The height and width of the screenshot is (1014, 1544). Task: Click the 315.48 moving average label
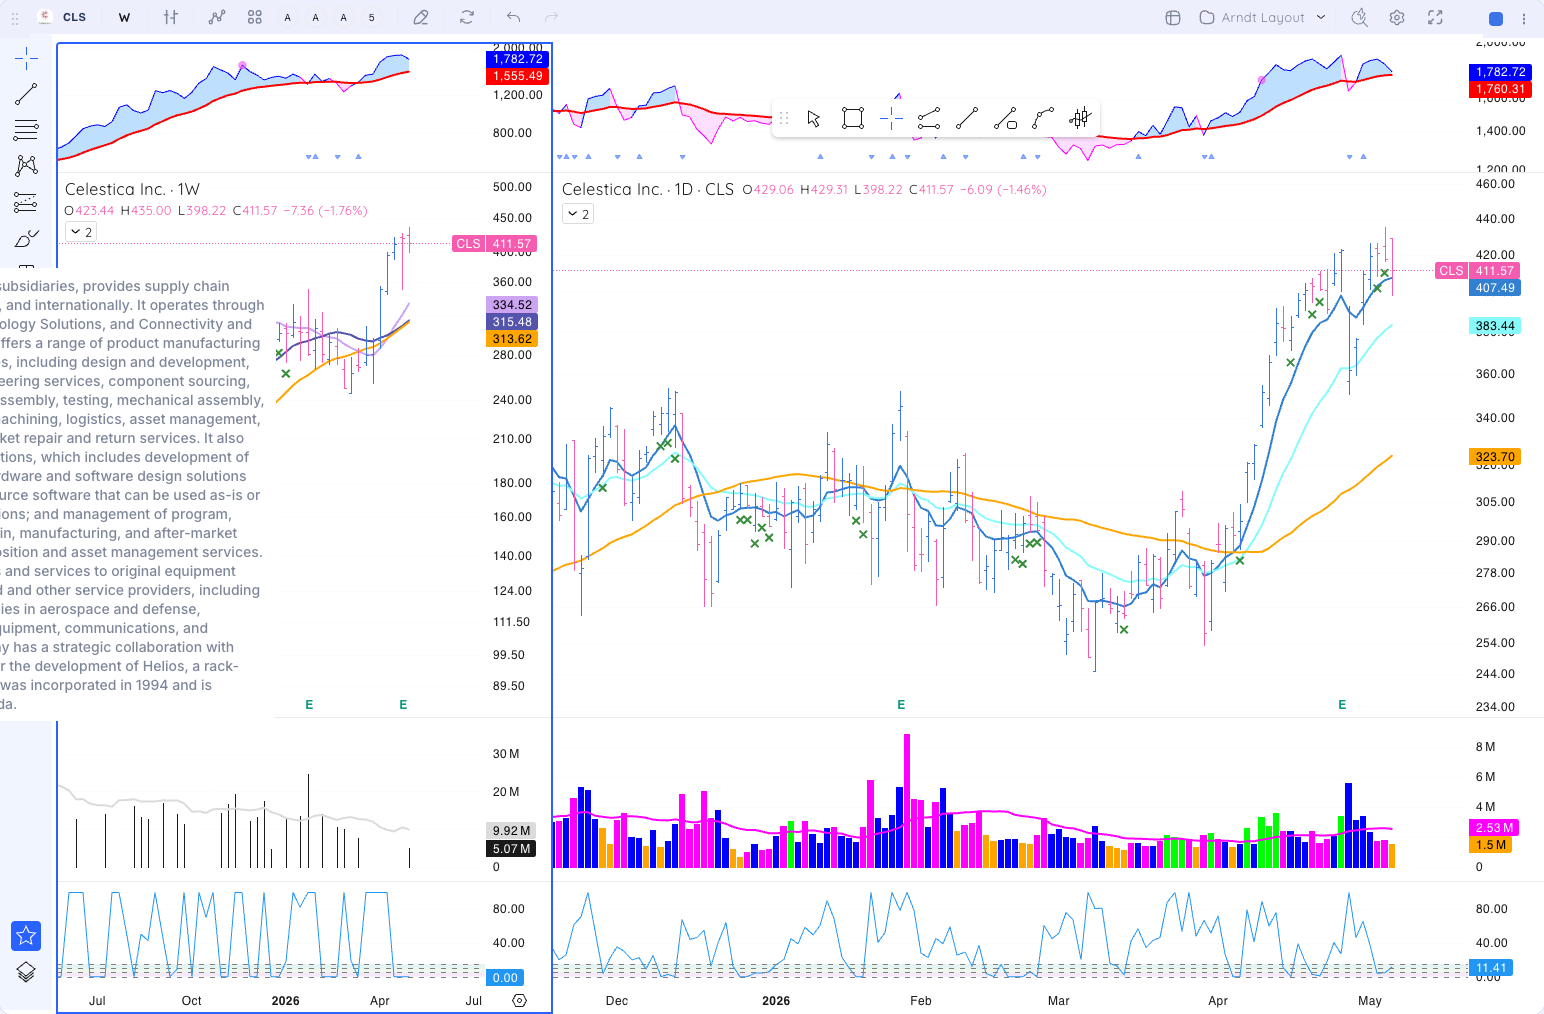512,322
